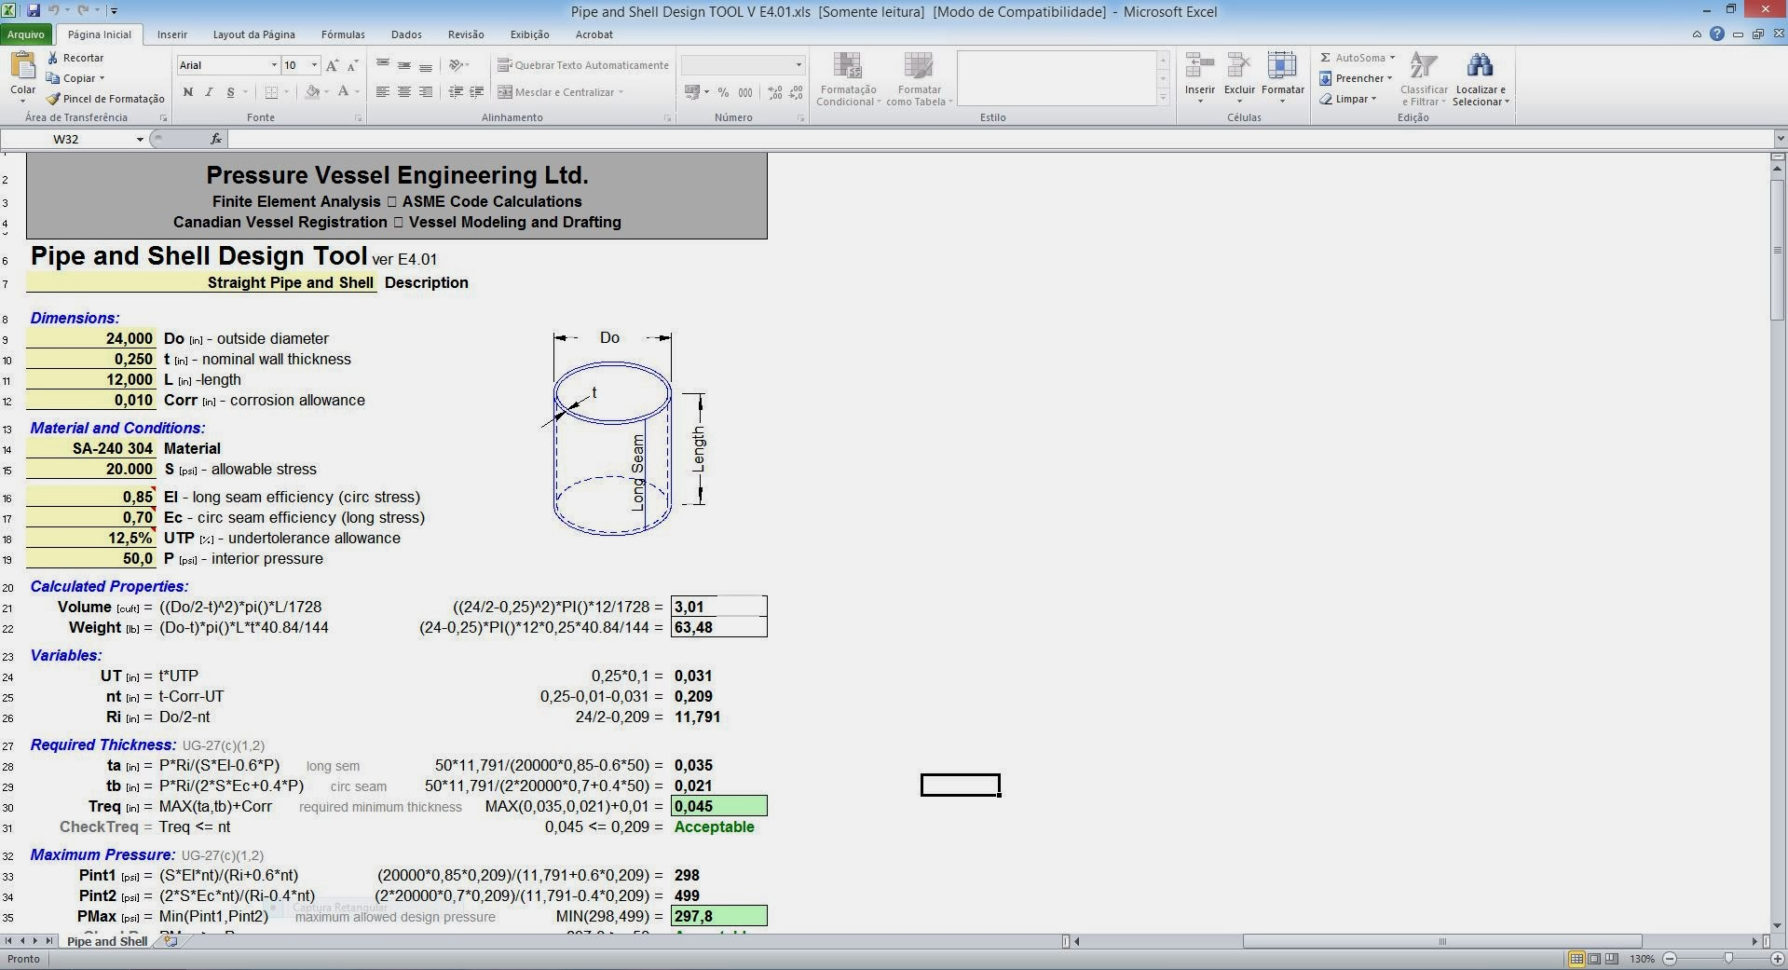Toggle bold formatting (N)

pos(188,92)
